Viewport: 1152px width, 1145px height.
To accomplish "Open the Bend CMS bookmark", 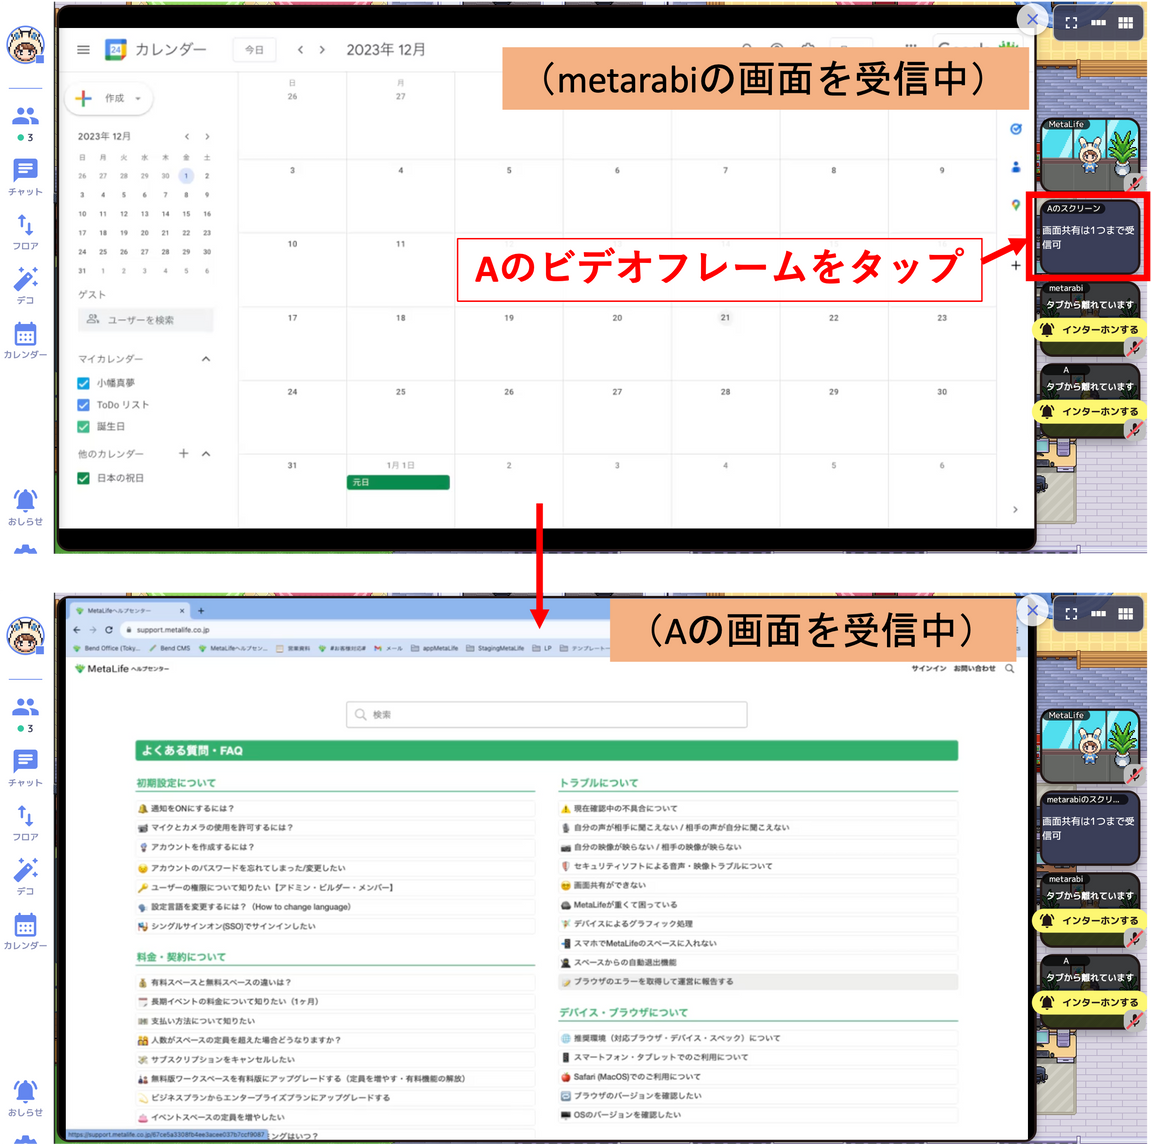I will [170, 648].
